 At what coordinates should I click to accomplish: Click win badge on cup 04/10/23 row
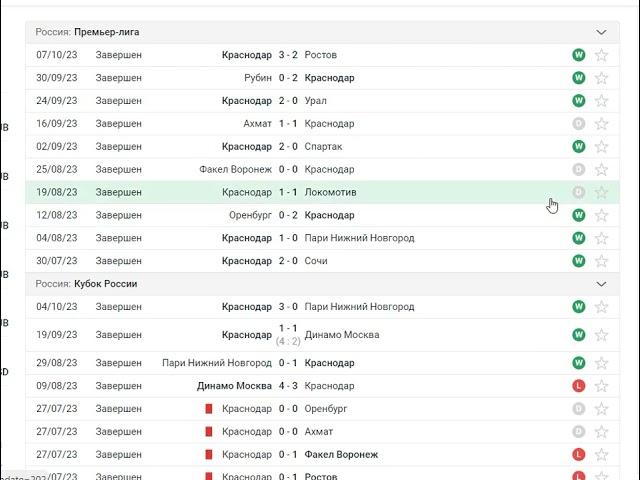coord(579,307)
